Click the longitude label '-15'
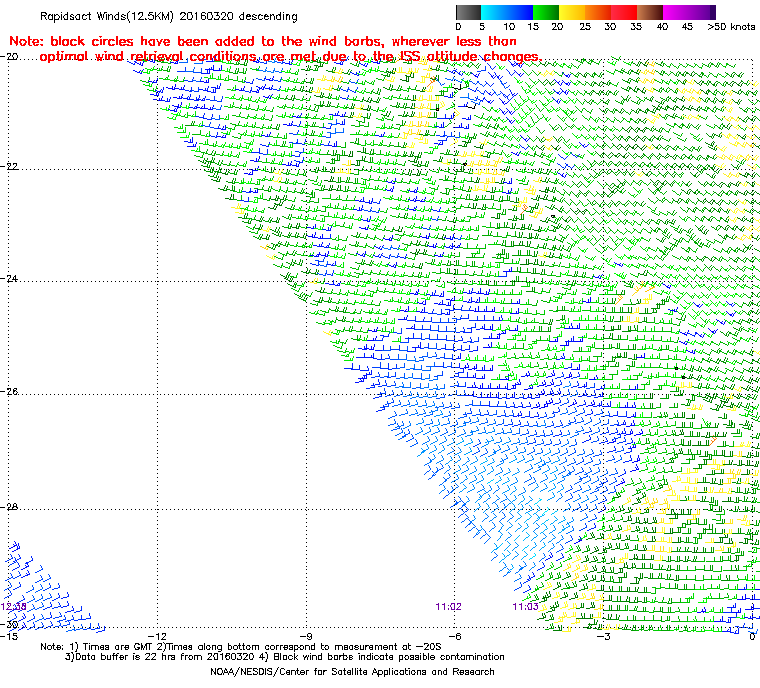 point(9,636)
